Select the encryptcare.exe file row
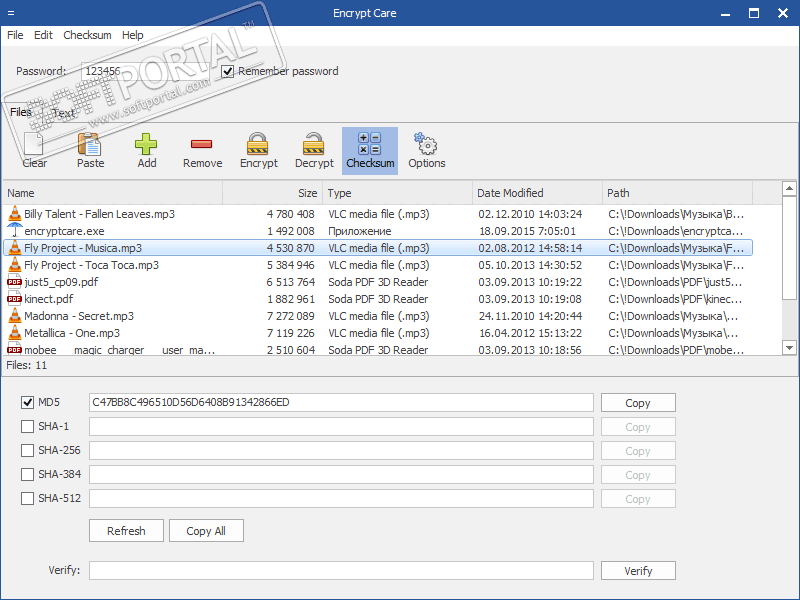The width and height of the screenshot is (800, 600). click(x=378, y=231)
